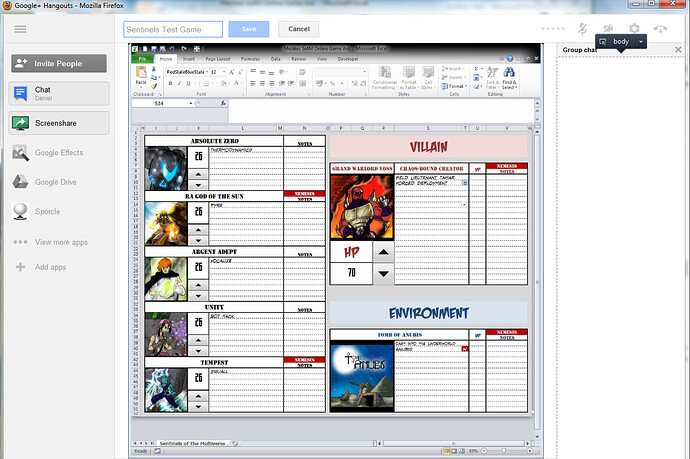Open the Developer ribbon tab
690x459 pixels.
(348, 59)
